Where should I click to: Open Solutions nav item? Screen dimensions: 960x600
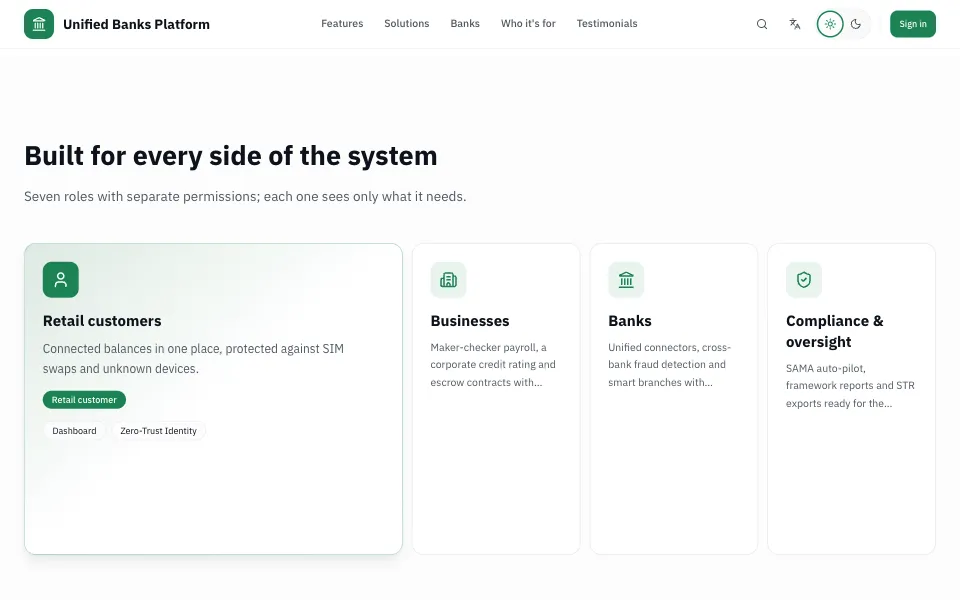407,23
